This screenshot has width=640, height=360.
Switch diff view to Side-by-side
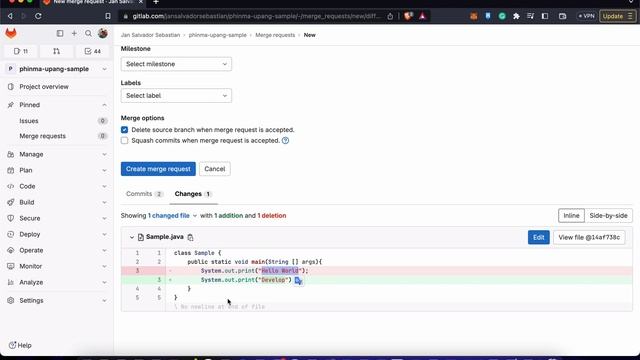click(608, 216)
